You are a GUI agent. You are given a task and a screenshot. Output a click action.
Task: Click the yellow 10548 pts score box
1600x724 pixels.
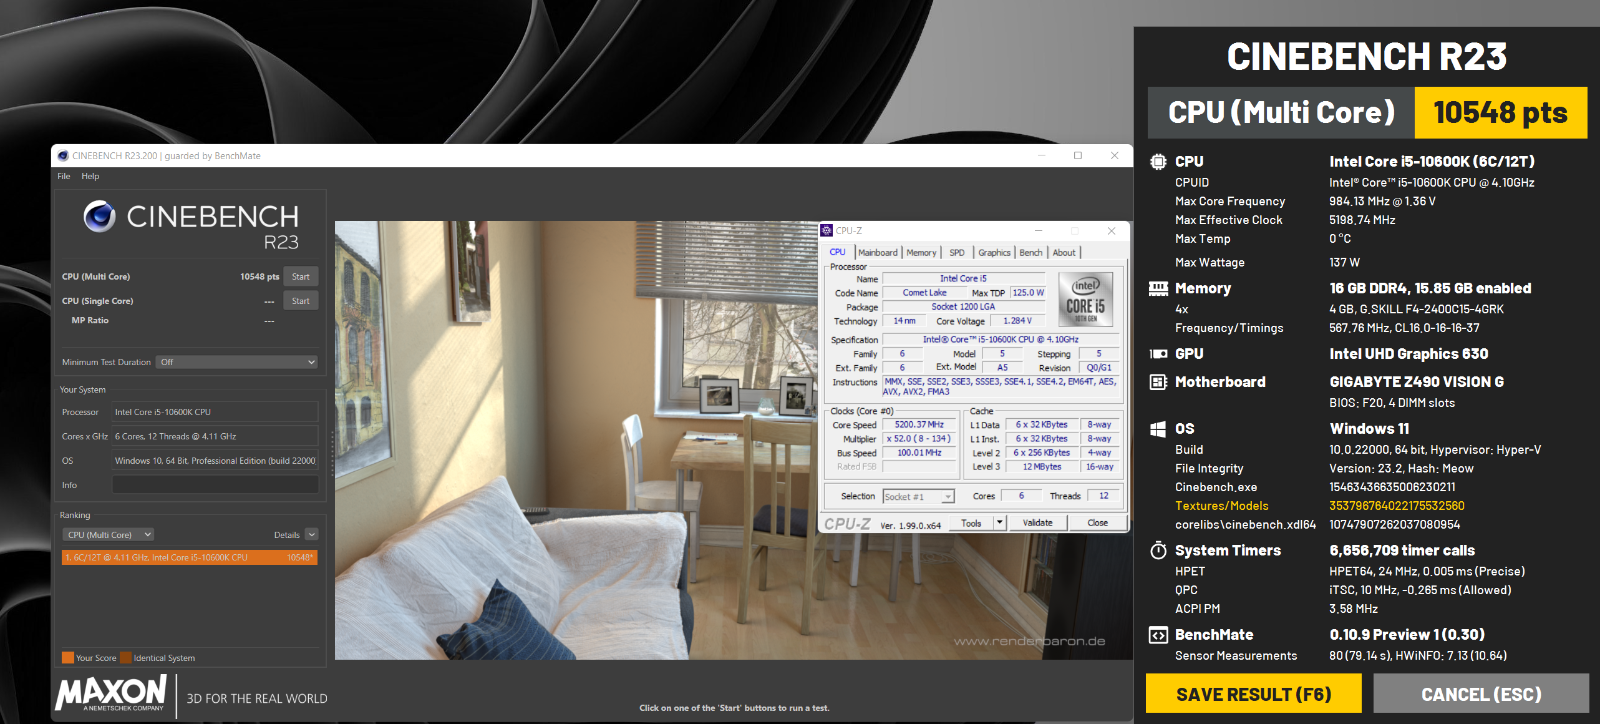1500,113
